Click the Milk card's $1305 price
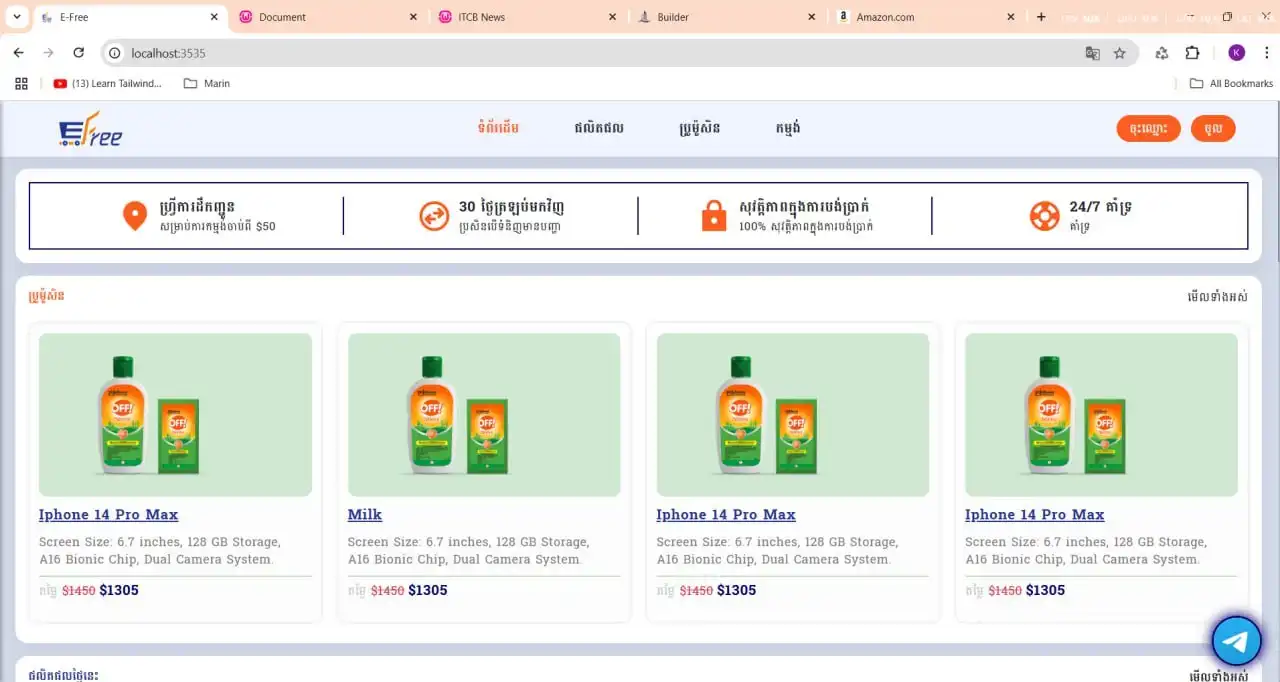This screenshot has width=1280, height=682. pyautogui.click(x=427, y=591)
